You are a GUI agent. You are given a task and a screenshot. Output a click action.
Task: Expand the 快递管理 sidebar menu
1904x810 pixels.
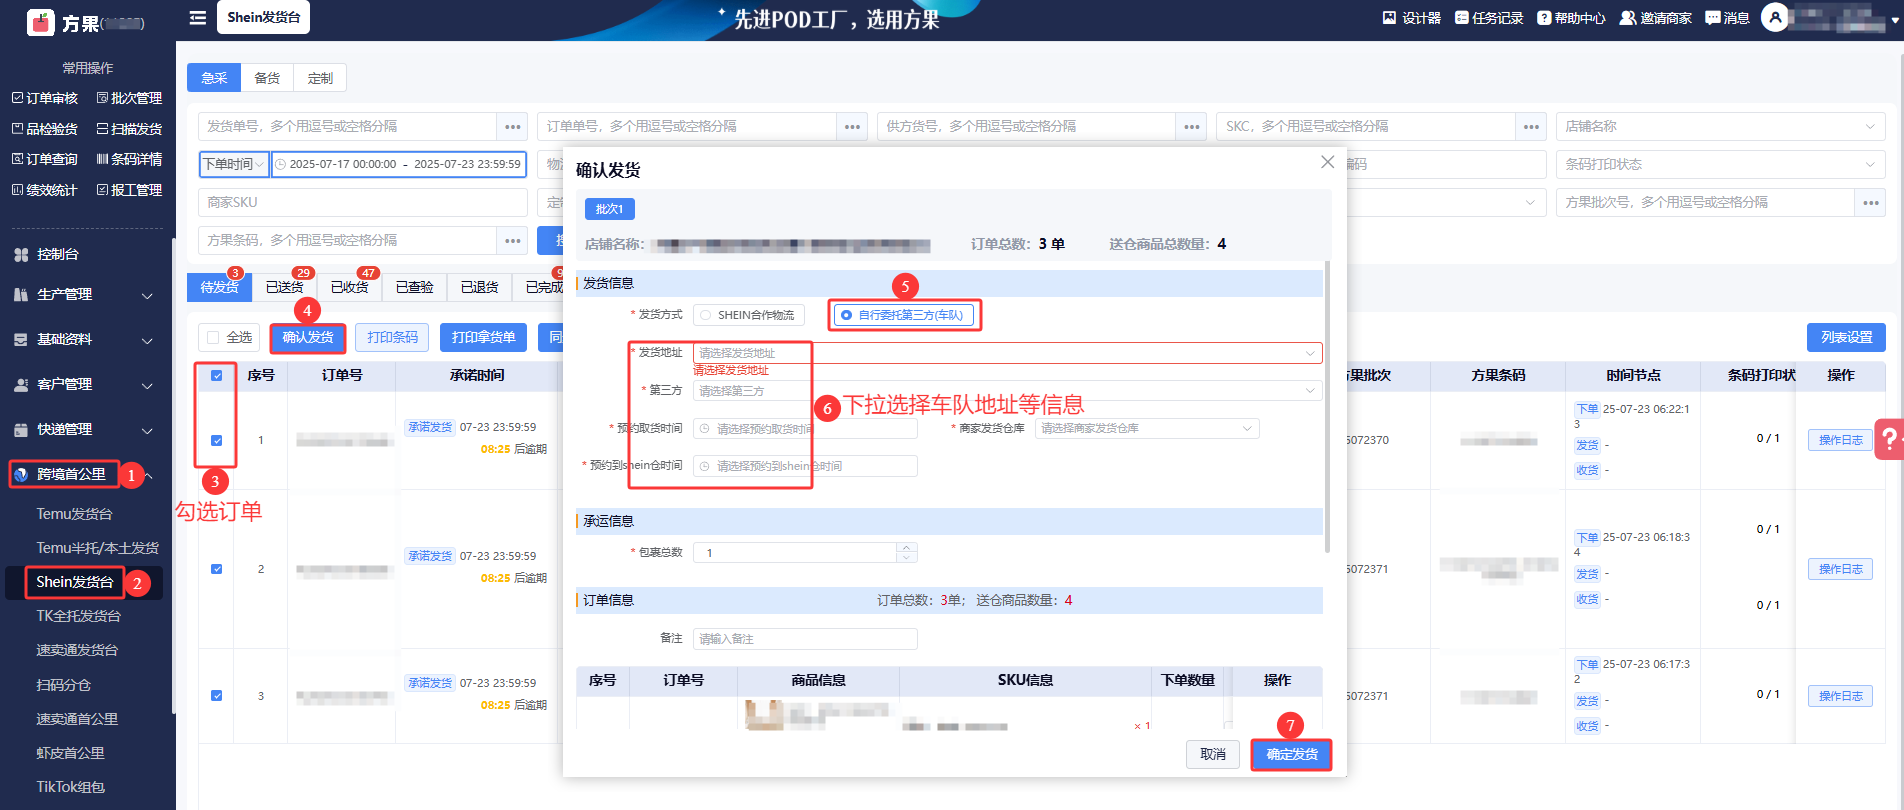86,430
